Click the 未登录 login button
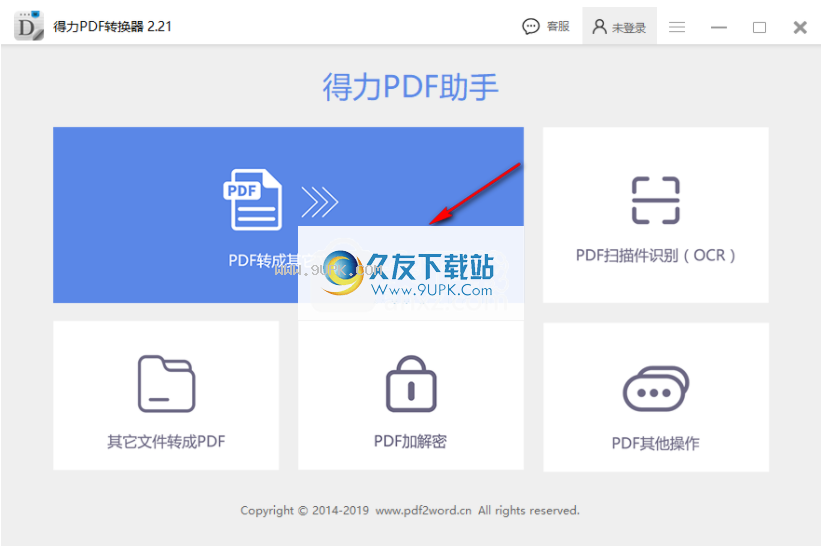This screenshot has height=546, width=822. (619, 27)
